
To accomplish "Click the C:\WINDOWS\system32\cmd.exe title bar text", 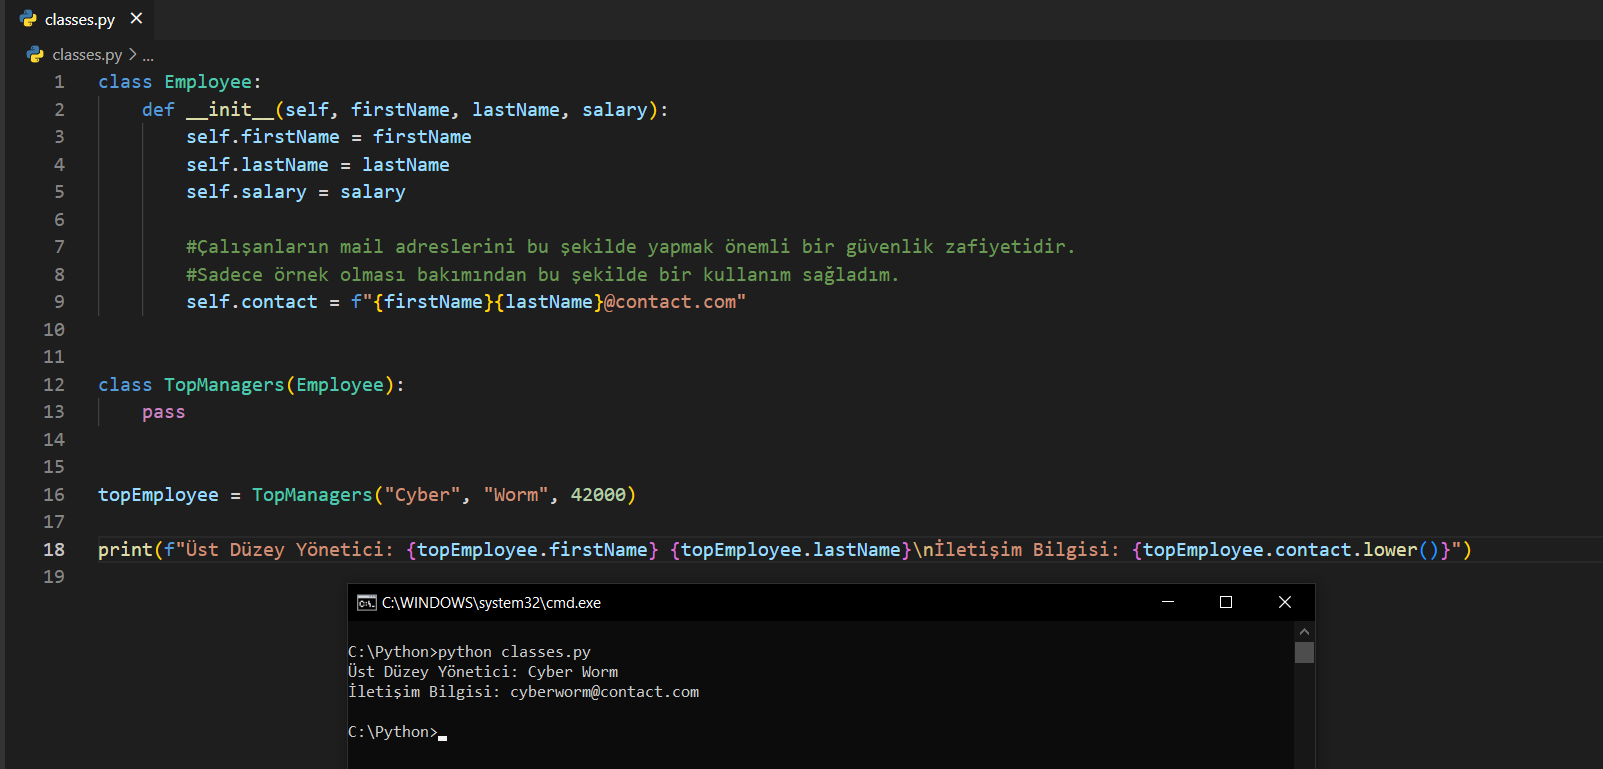I will [491, 603].
